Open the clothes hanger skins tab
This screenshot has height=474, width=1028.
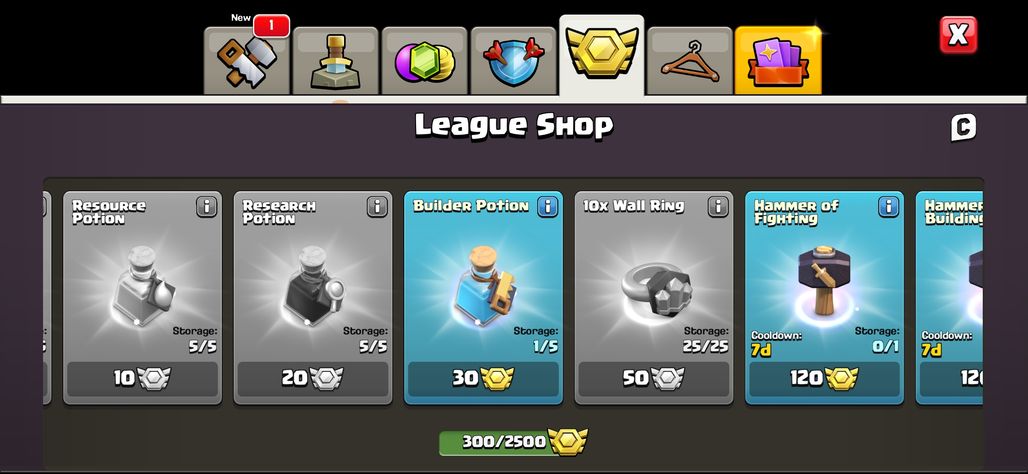click(690, 61)
